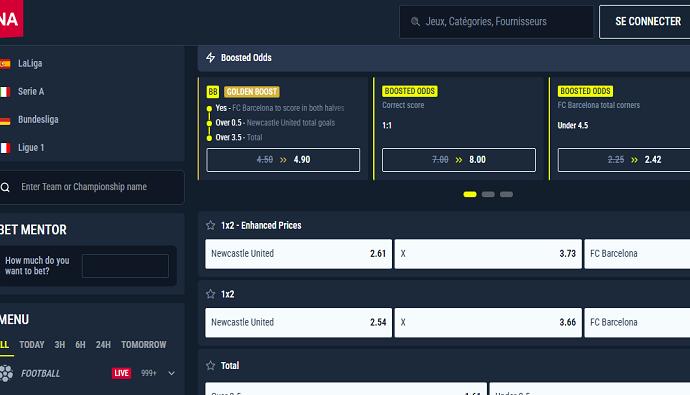Favorite the Total market star

click(x=210, y=366)
